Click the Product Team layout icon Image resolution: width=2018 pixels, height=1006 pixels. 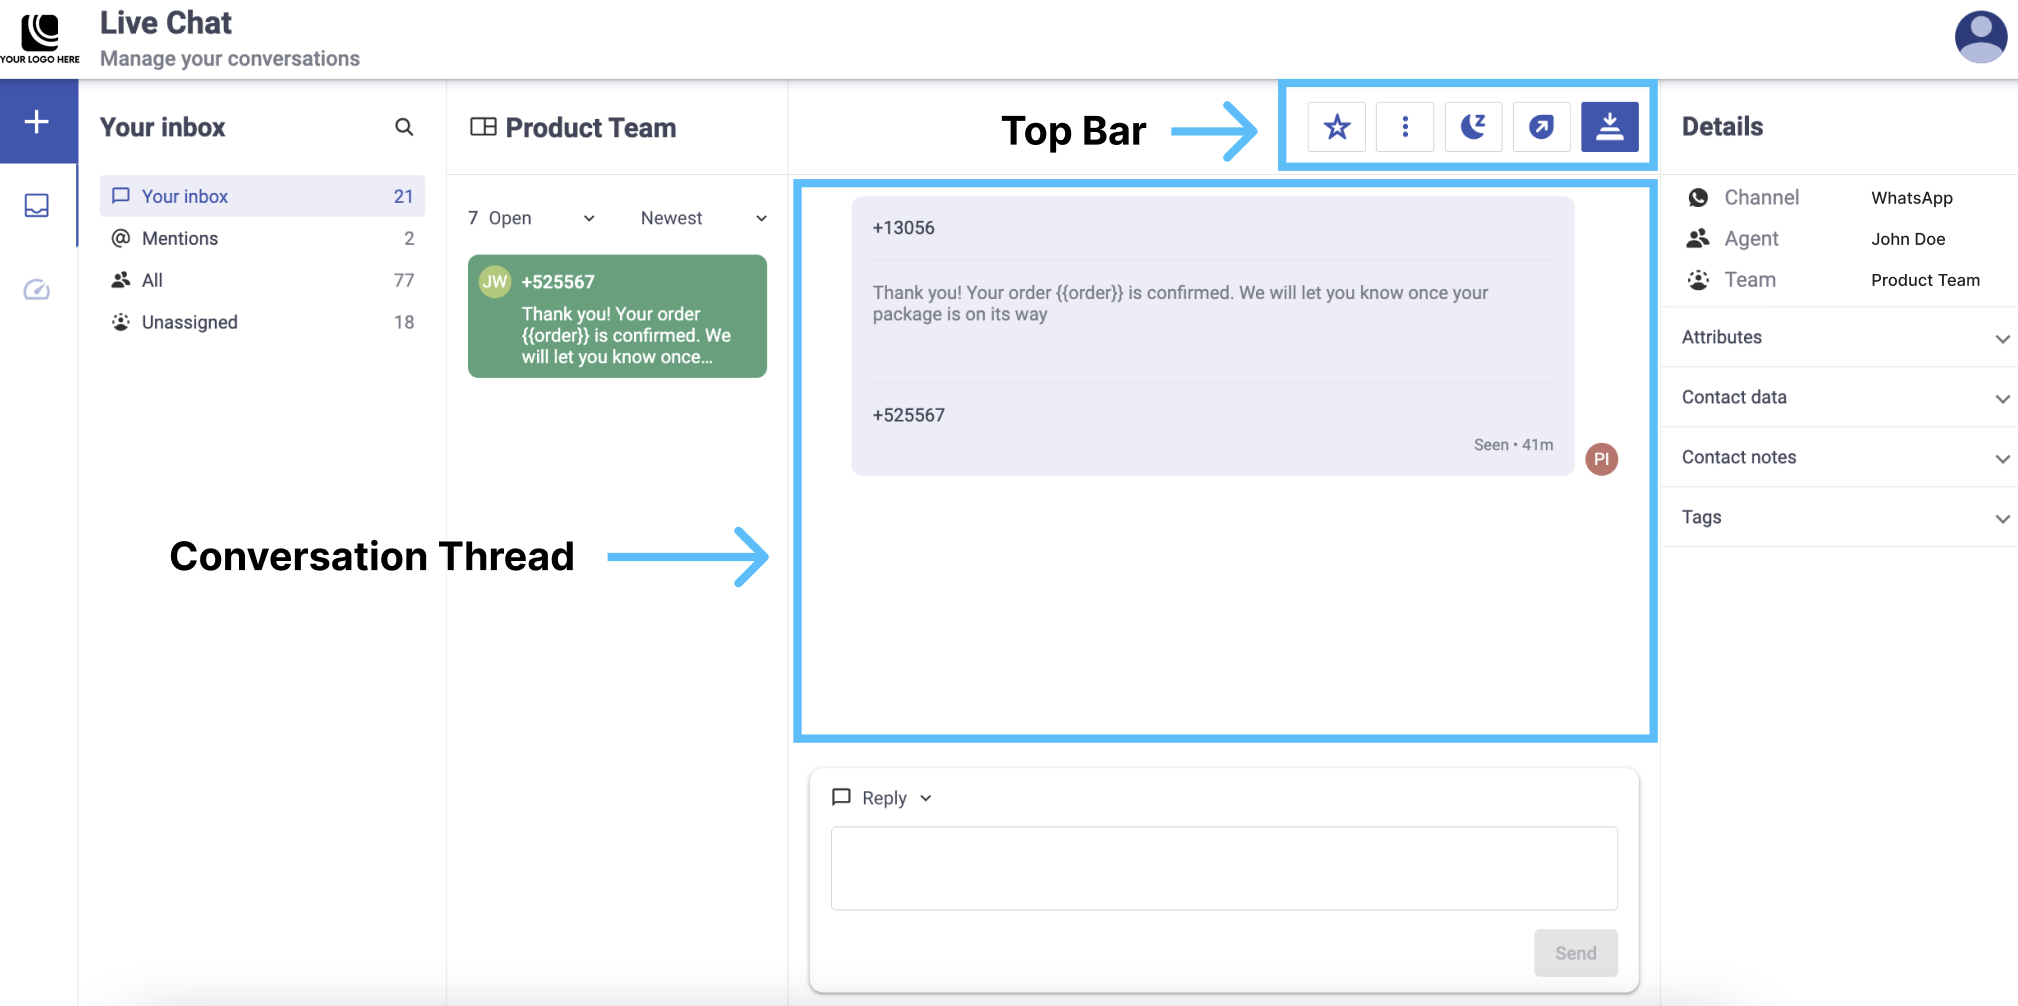coord(483,127)
